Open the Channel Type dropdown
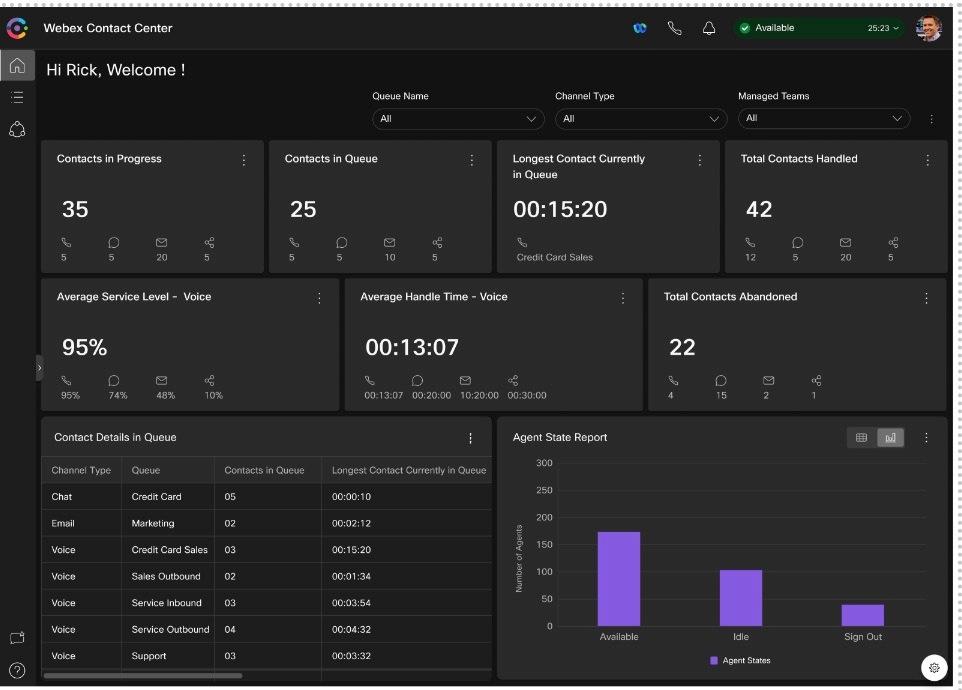962x690 pixels. 640,118
